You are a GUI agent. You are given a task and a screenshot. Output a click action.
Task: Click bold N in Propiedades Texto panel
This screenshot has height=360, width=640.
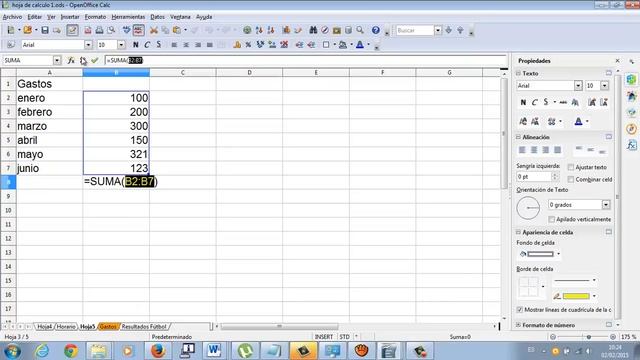click(523, 102)
